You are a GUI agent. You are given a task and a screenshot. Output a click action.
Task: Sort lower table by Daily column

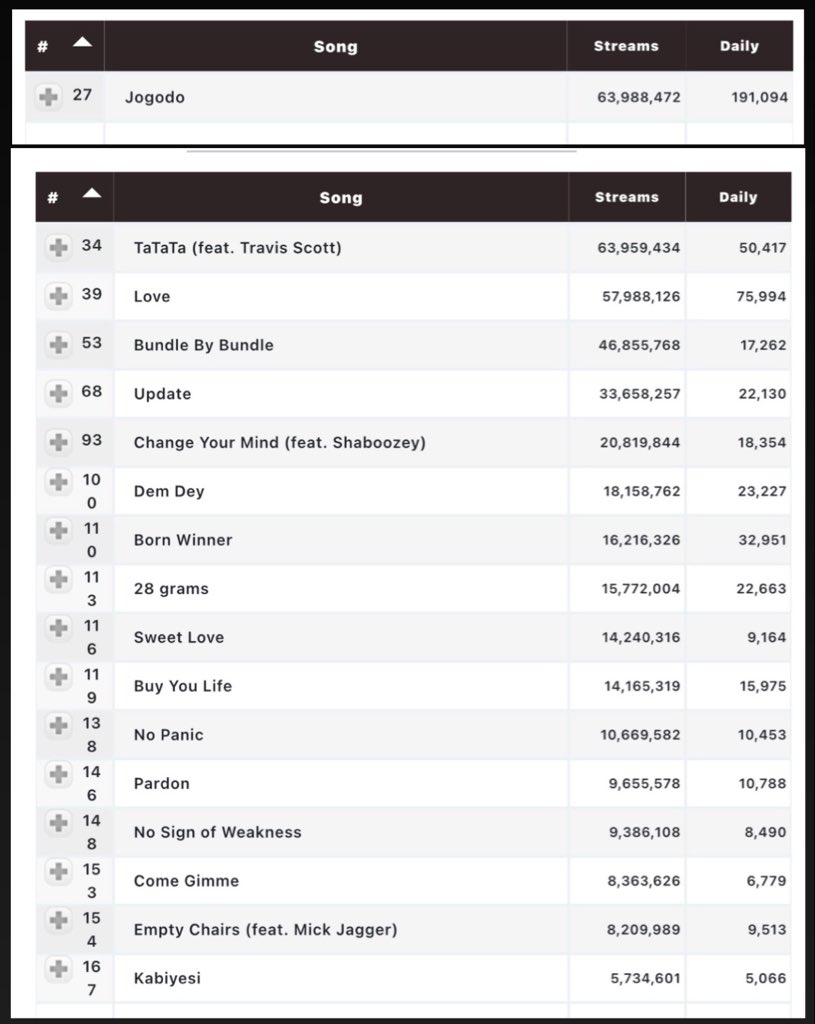pyautogui.click(x=739, y=197)
